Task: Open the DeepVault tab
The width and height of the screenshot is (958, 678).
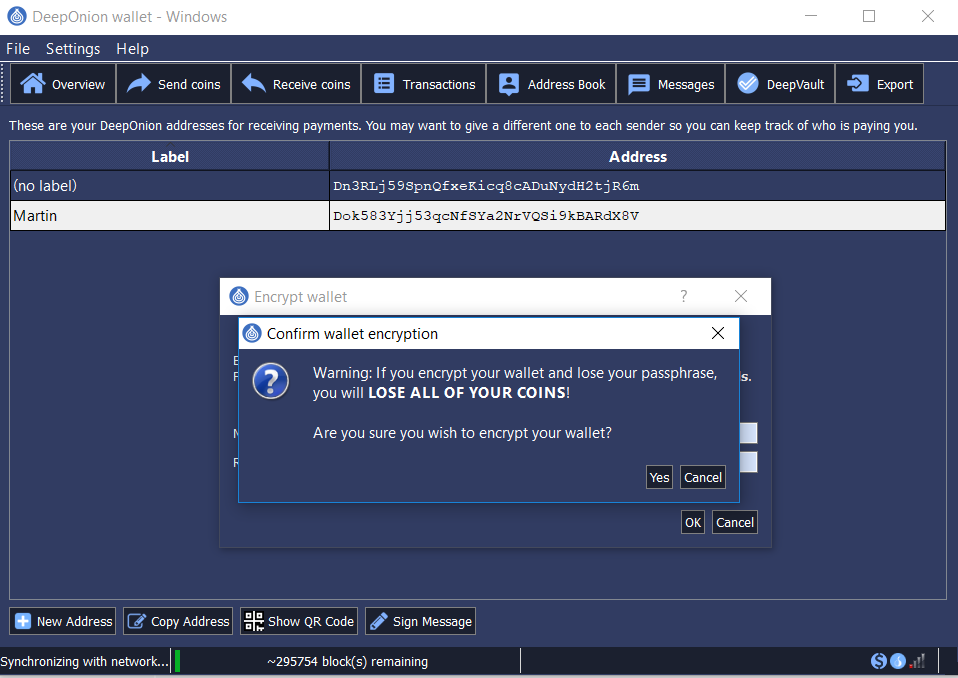Action: pos(780,84)
